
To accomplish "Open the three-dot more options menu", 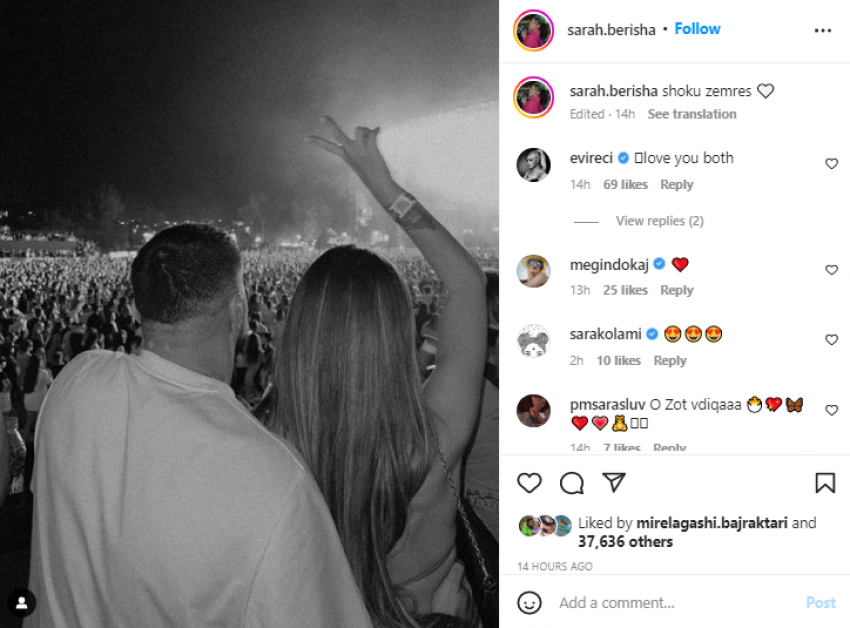I will [823, 30].
